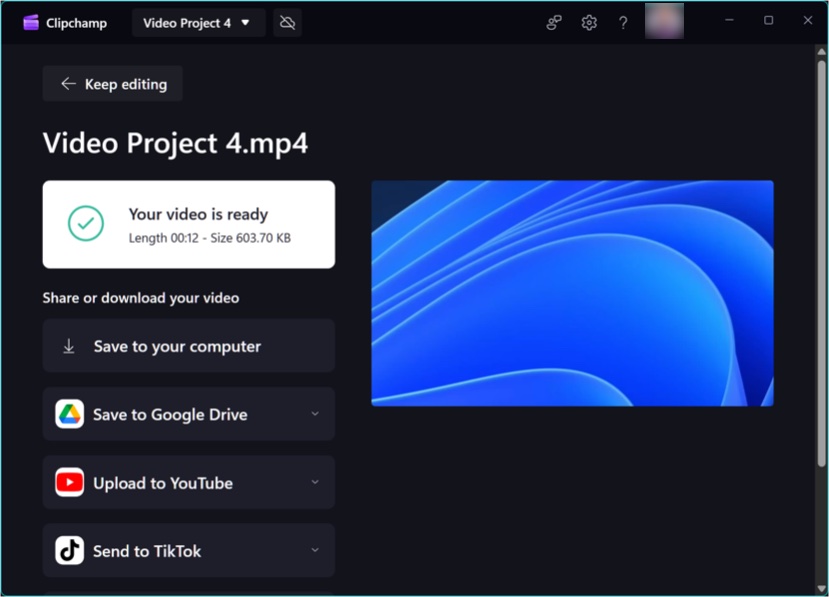
Task: Open the Video Project 4 dropdown
Action: [198, 23]
